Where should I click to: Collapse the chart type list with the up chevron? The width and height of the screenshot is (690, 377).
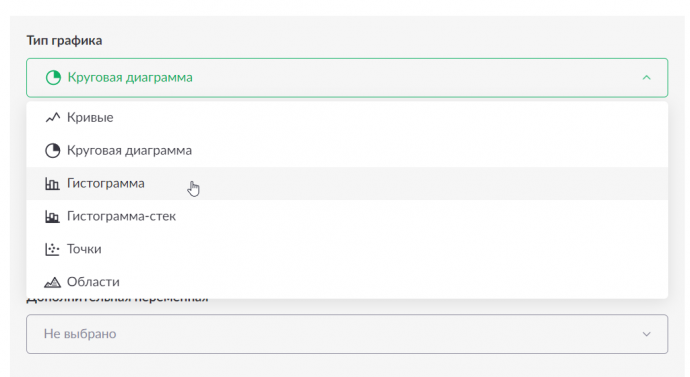[646, 77]
